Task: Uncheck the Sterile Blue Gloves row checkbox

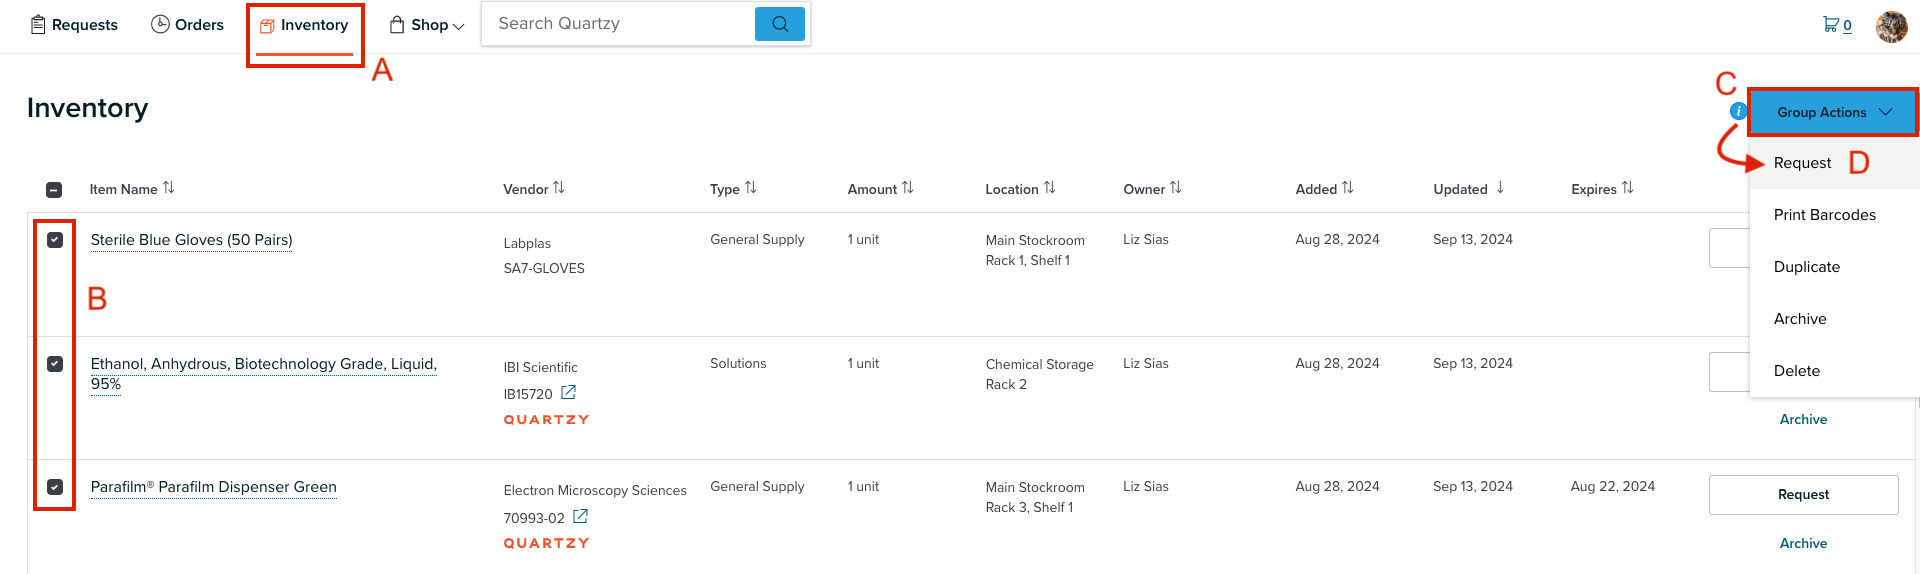Action: [55, 240]
